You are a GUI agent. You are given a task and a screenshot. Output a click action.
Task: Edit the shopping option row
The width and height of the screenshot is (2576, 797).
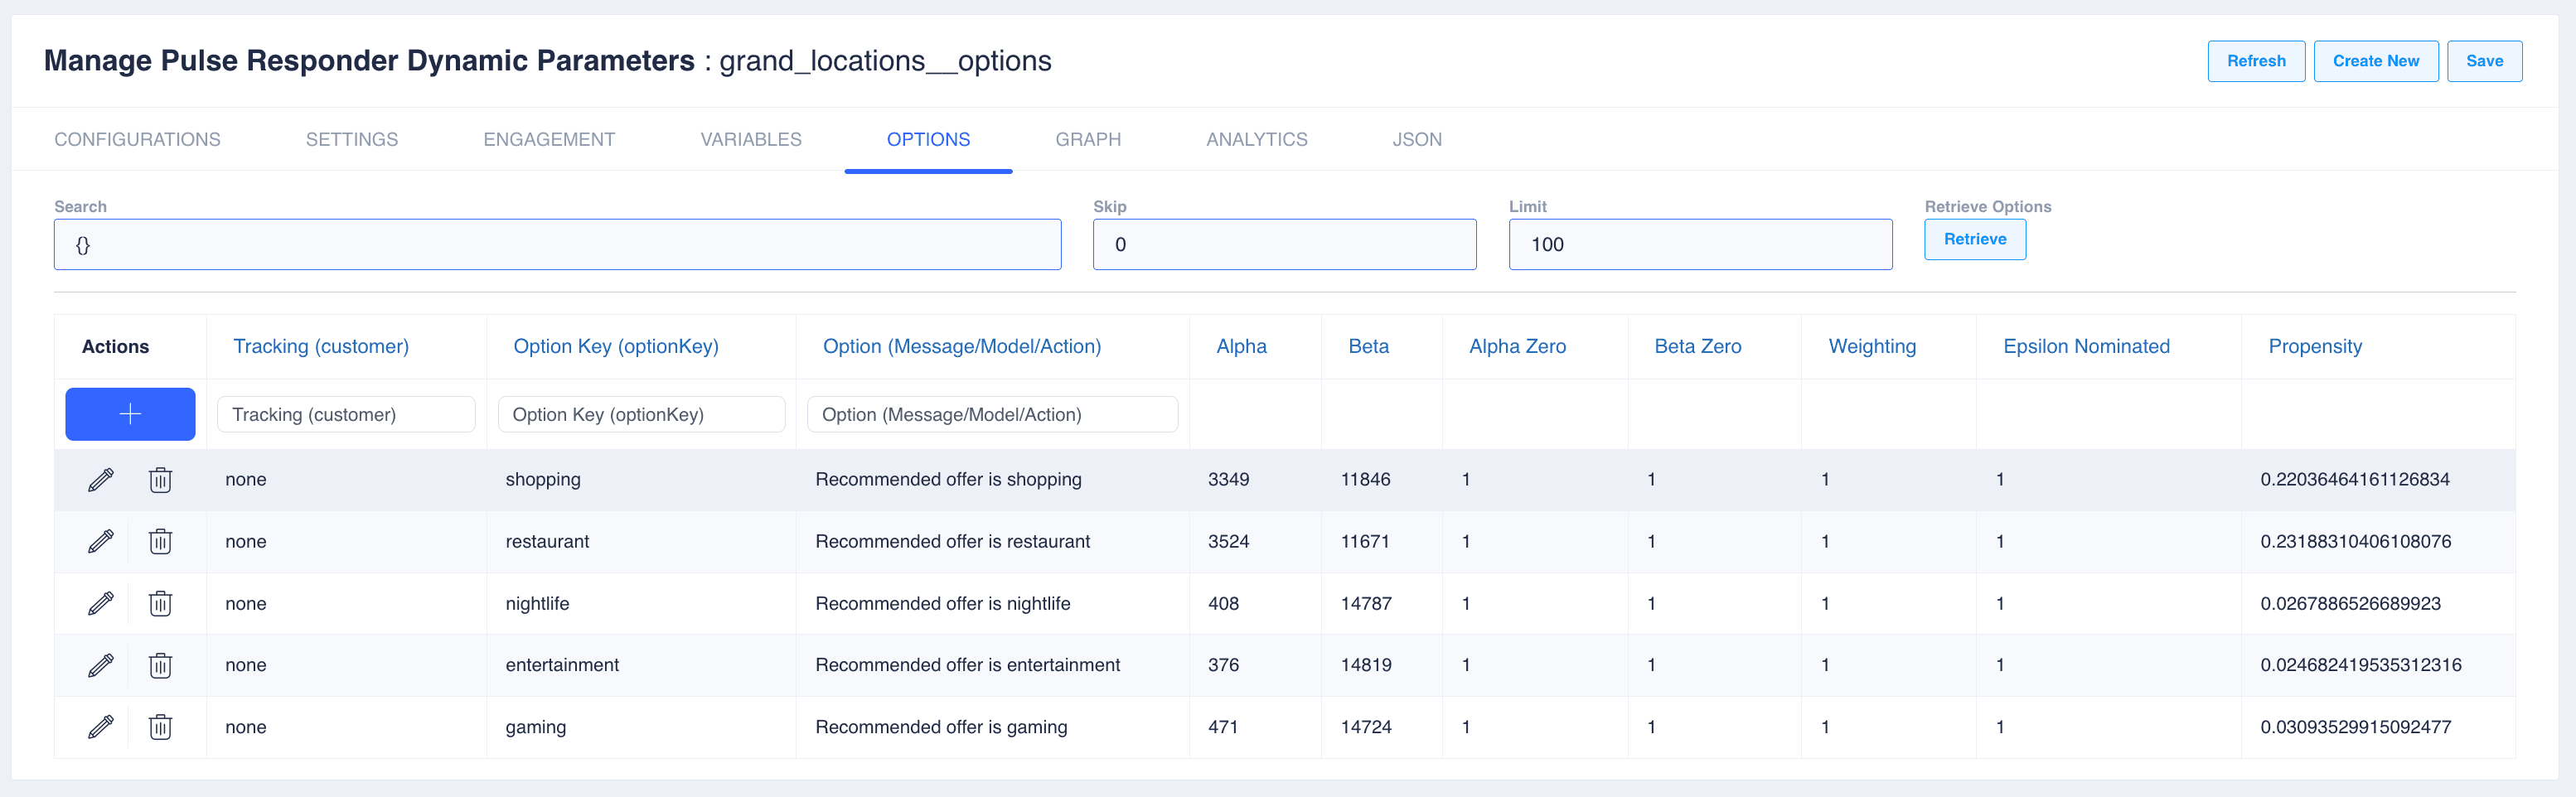[101, 480]
